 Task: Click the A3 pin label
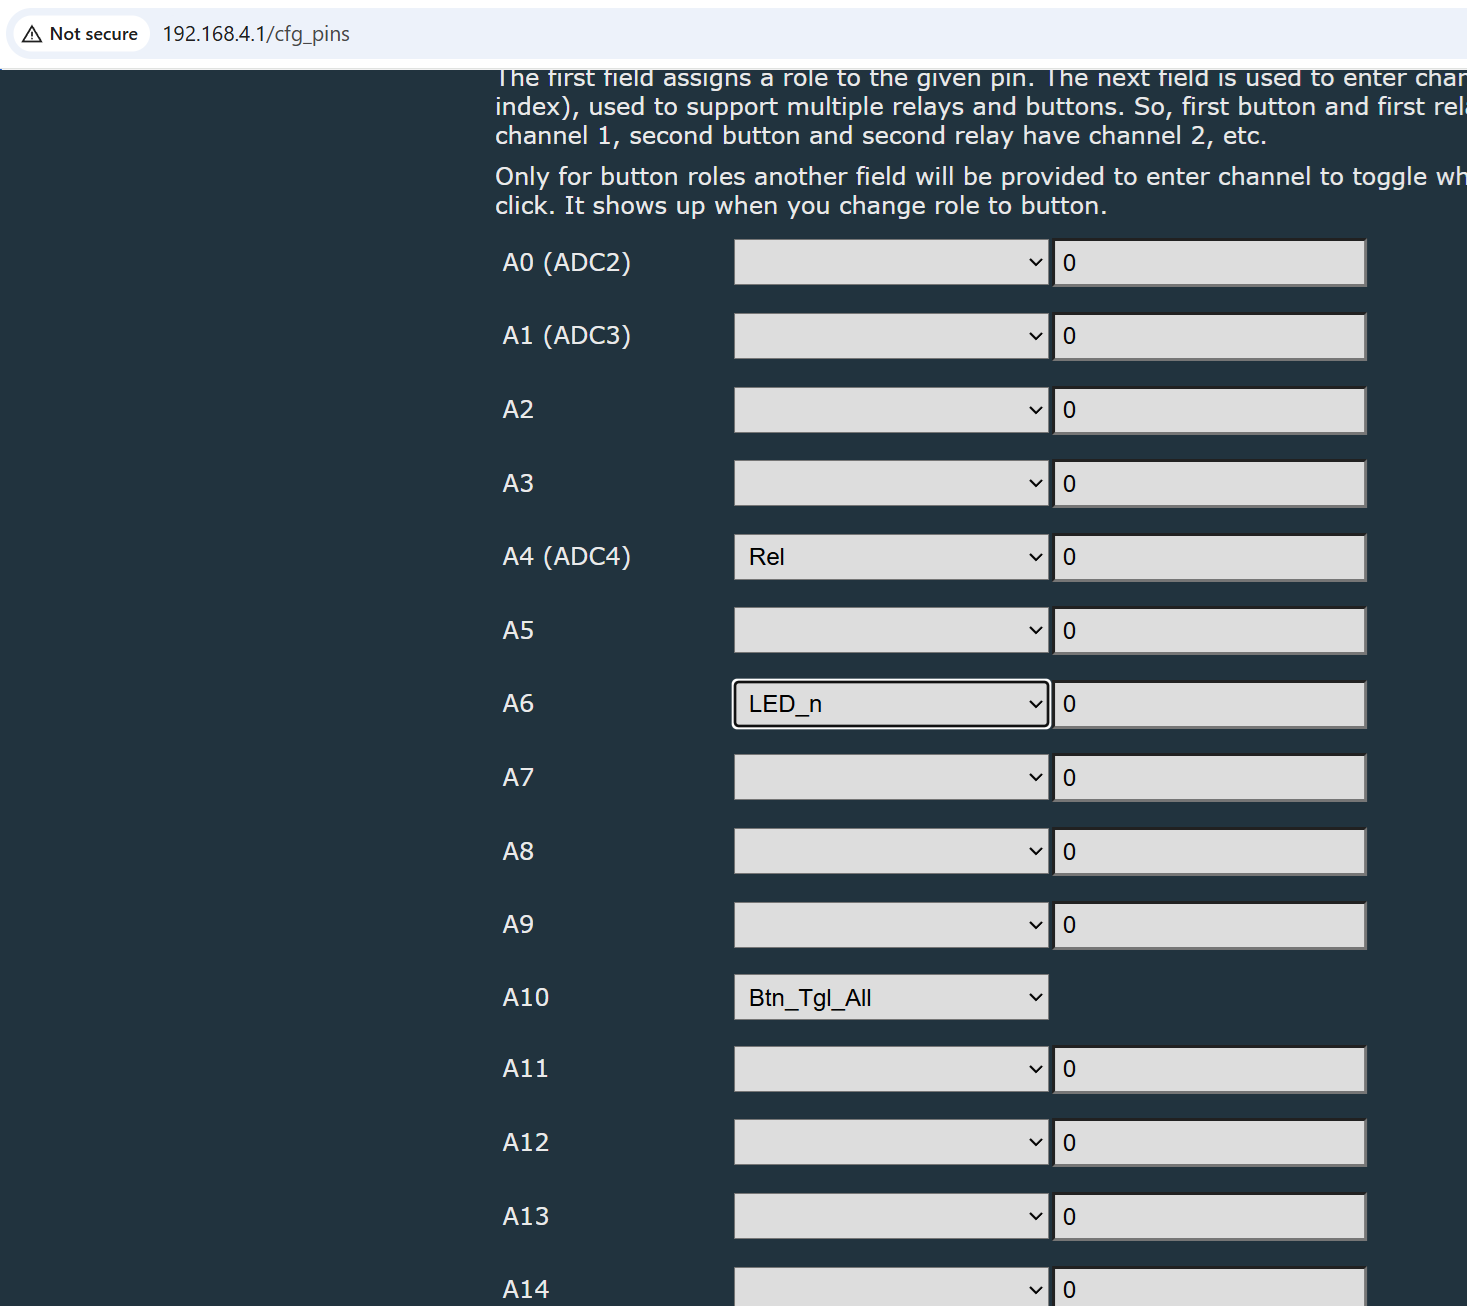click(x=518, y=483)
